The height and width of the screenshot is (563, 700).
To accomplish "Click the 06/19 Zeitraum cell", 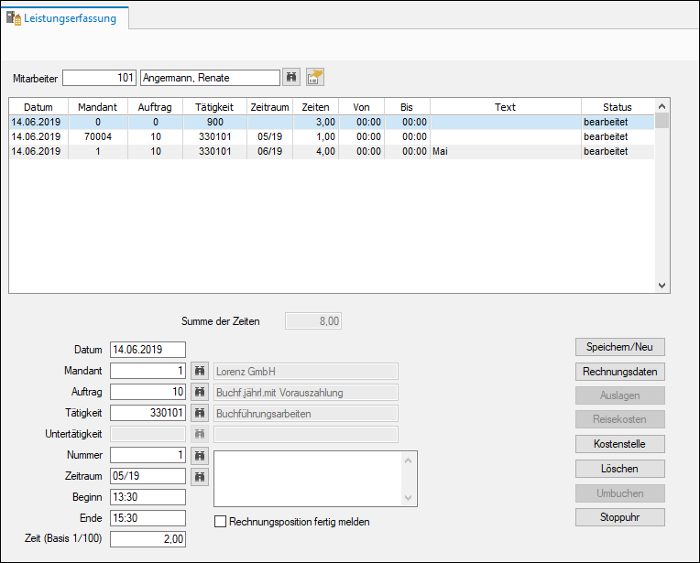I will pyautogui.click(x=270, y=151).
